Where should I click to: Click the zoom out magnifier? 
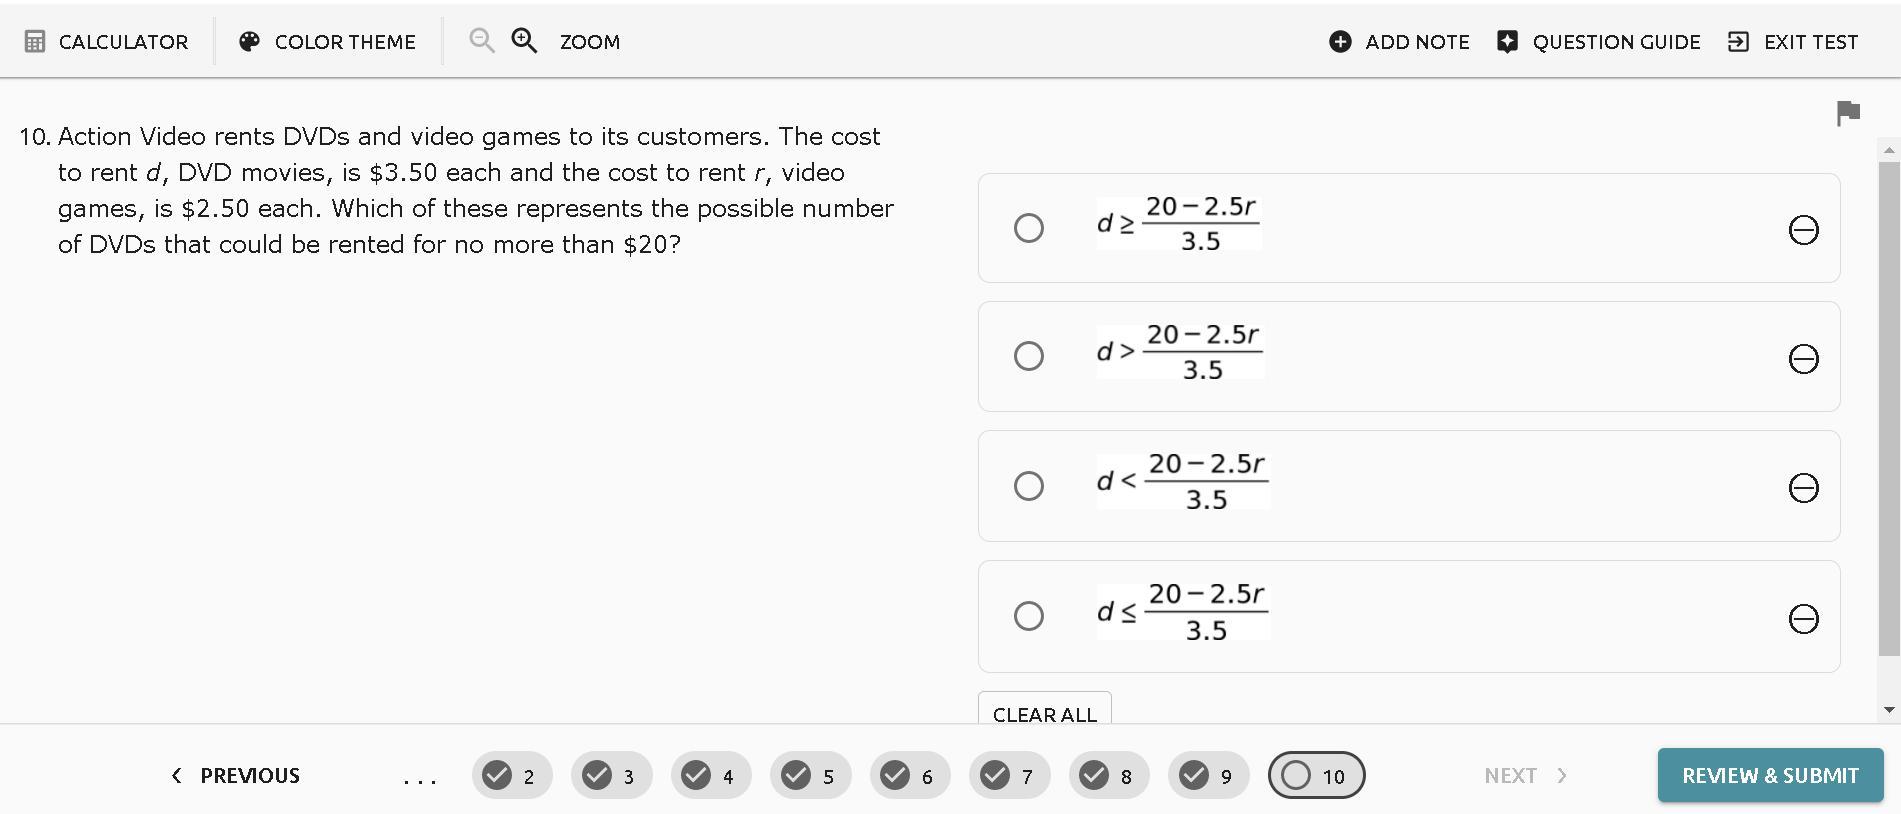482,41
